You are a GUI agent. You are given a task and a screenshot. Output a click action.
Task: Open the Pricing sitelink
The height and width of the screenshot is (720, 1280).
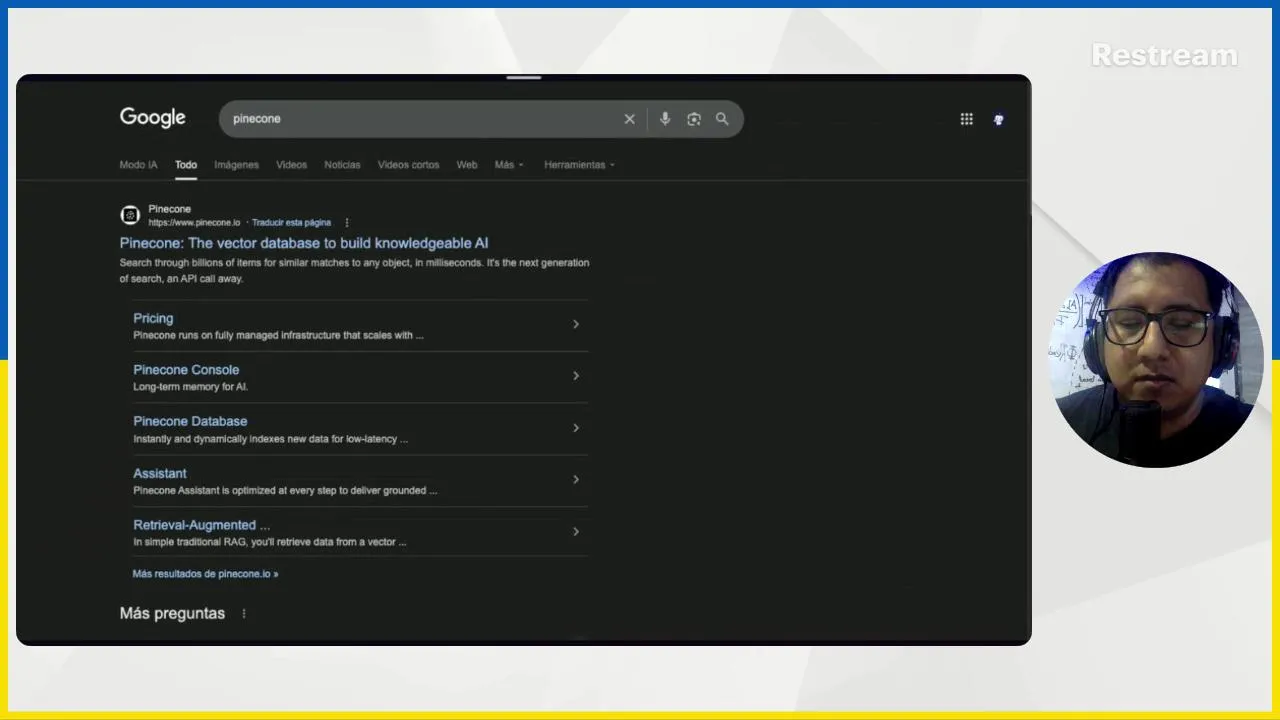pyautogui.click(x=153, y=318)
